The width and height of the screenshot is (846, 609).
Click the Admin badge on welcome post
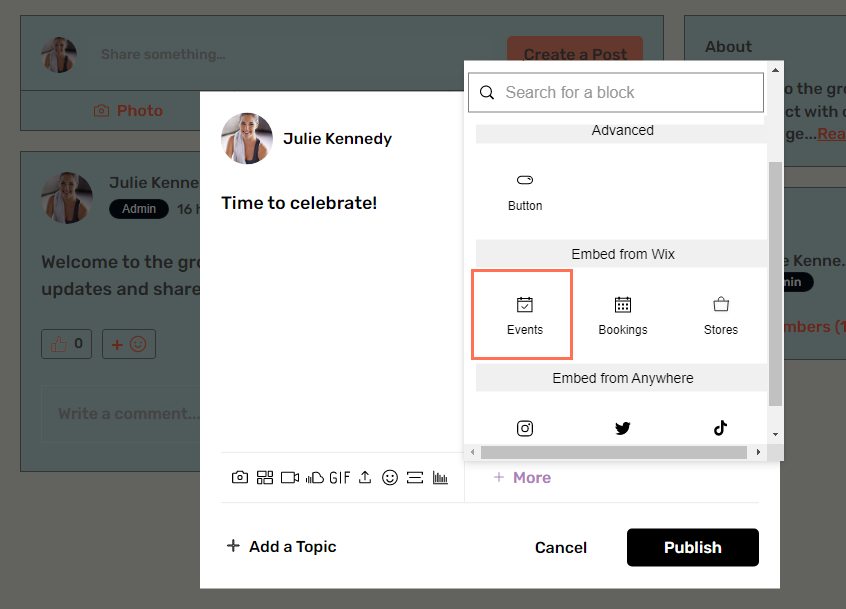click(139, 209)
